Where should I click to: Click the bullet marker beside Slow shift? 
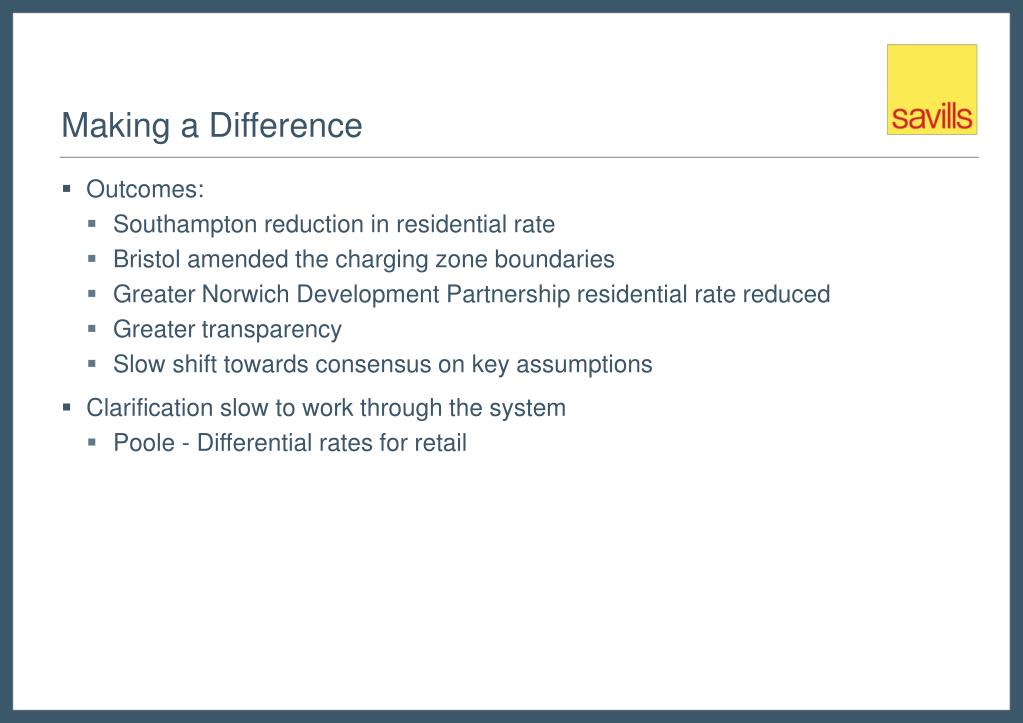click(x=92, y=363)
